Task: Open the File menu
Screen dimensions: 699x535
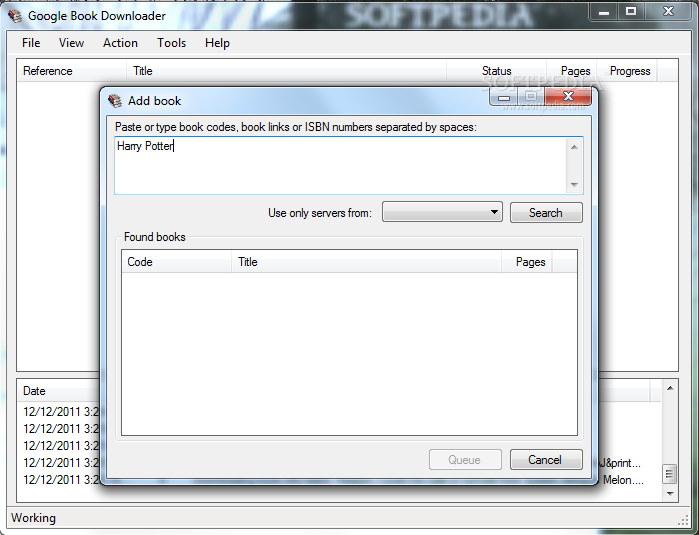Action: click(x=31, y=43)
